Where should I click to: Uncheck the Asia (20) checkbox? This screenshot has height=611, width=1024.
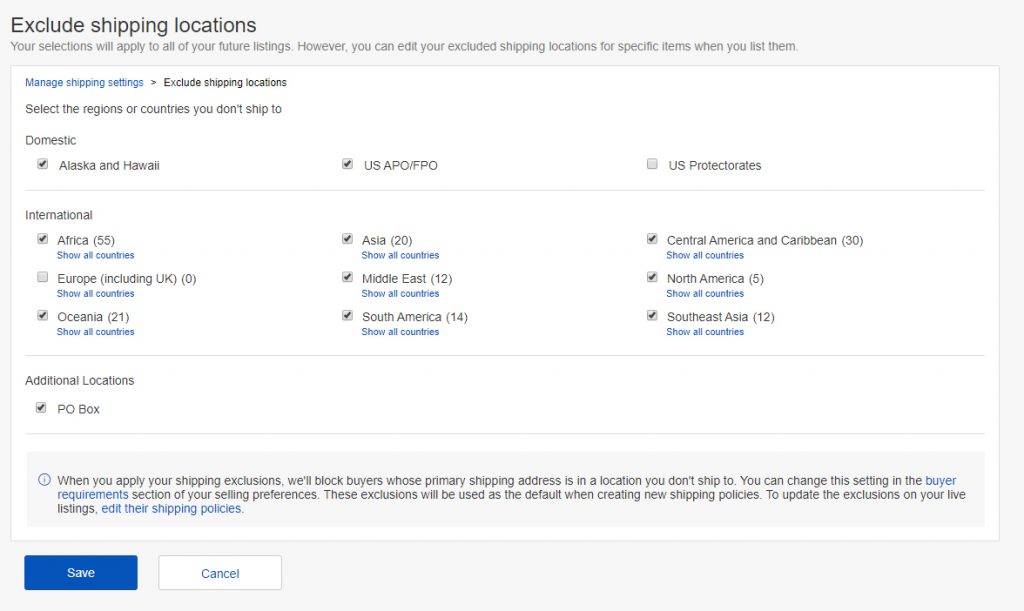(347, 239)
